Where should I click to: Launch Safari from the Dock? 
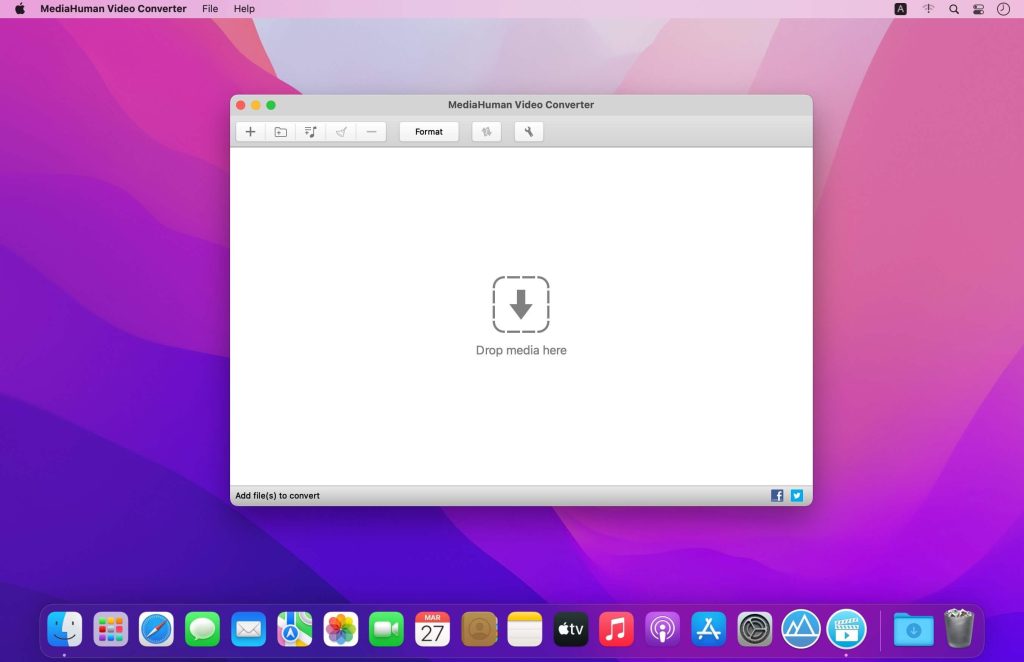pos(155,629)
